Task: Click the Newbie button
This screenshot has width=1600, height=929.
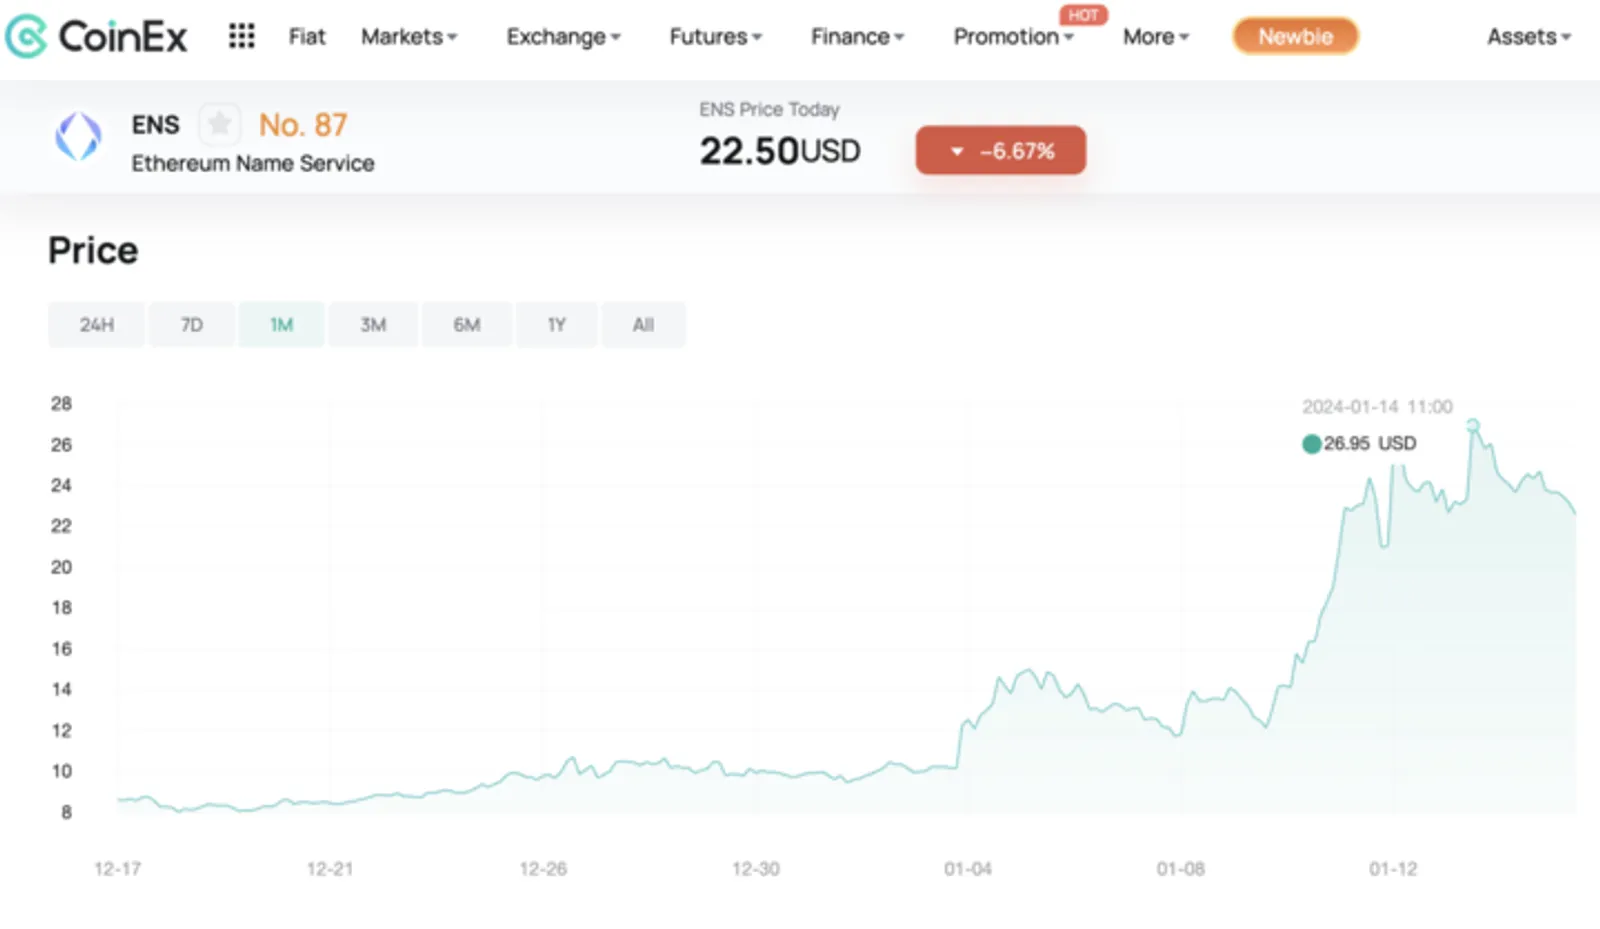Action: [1295, 37]
